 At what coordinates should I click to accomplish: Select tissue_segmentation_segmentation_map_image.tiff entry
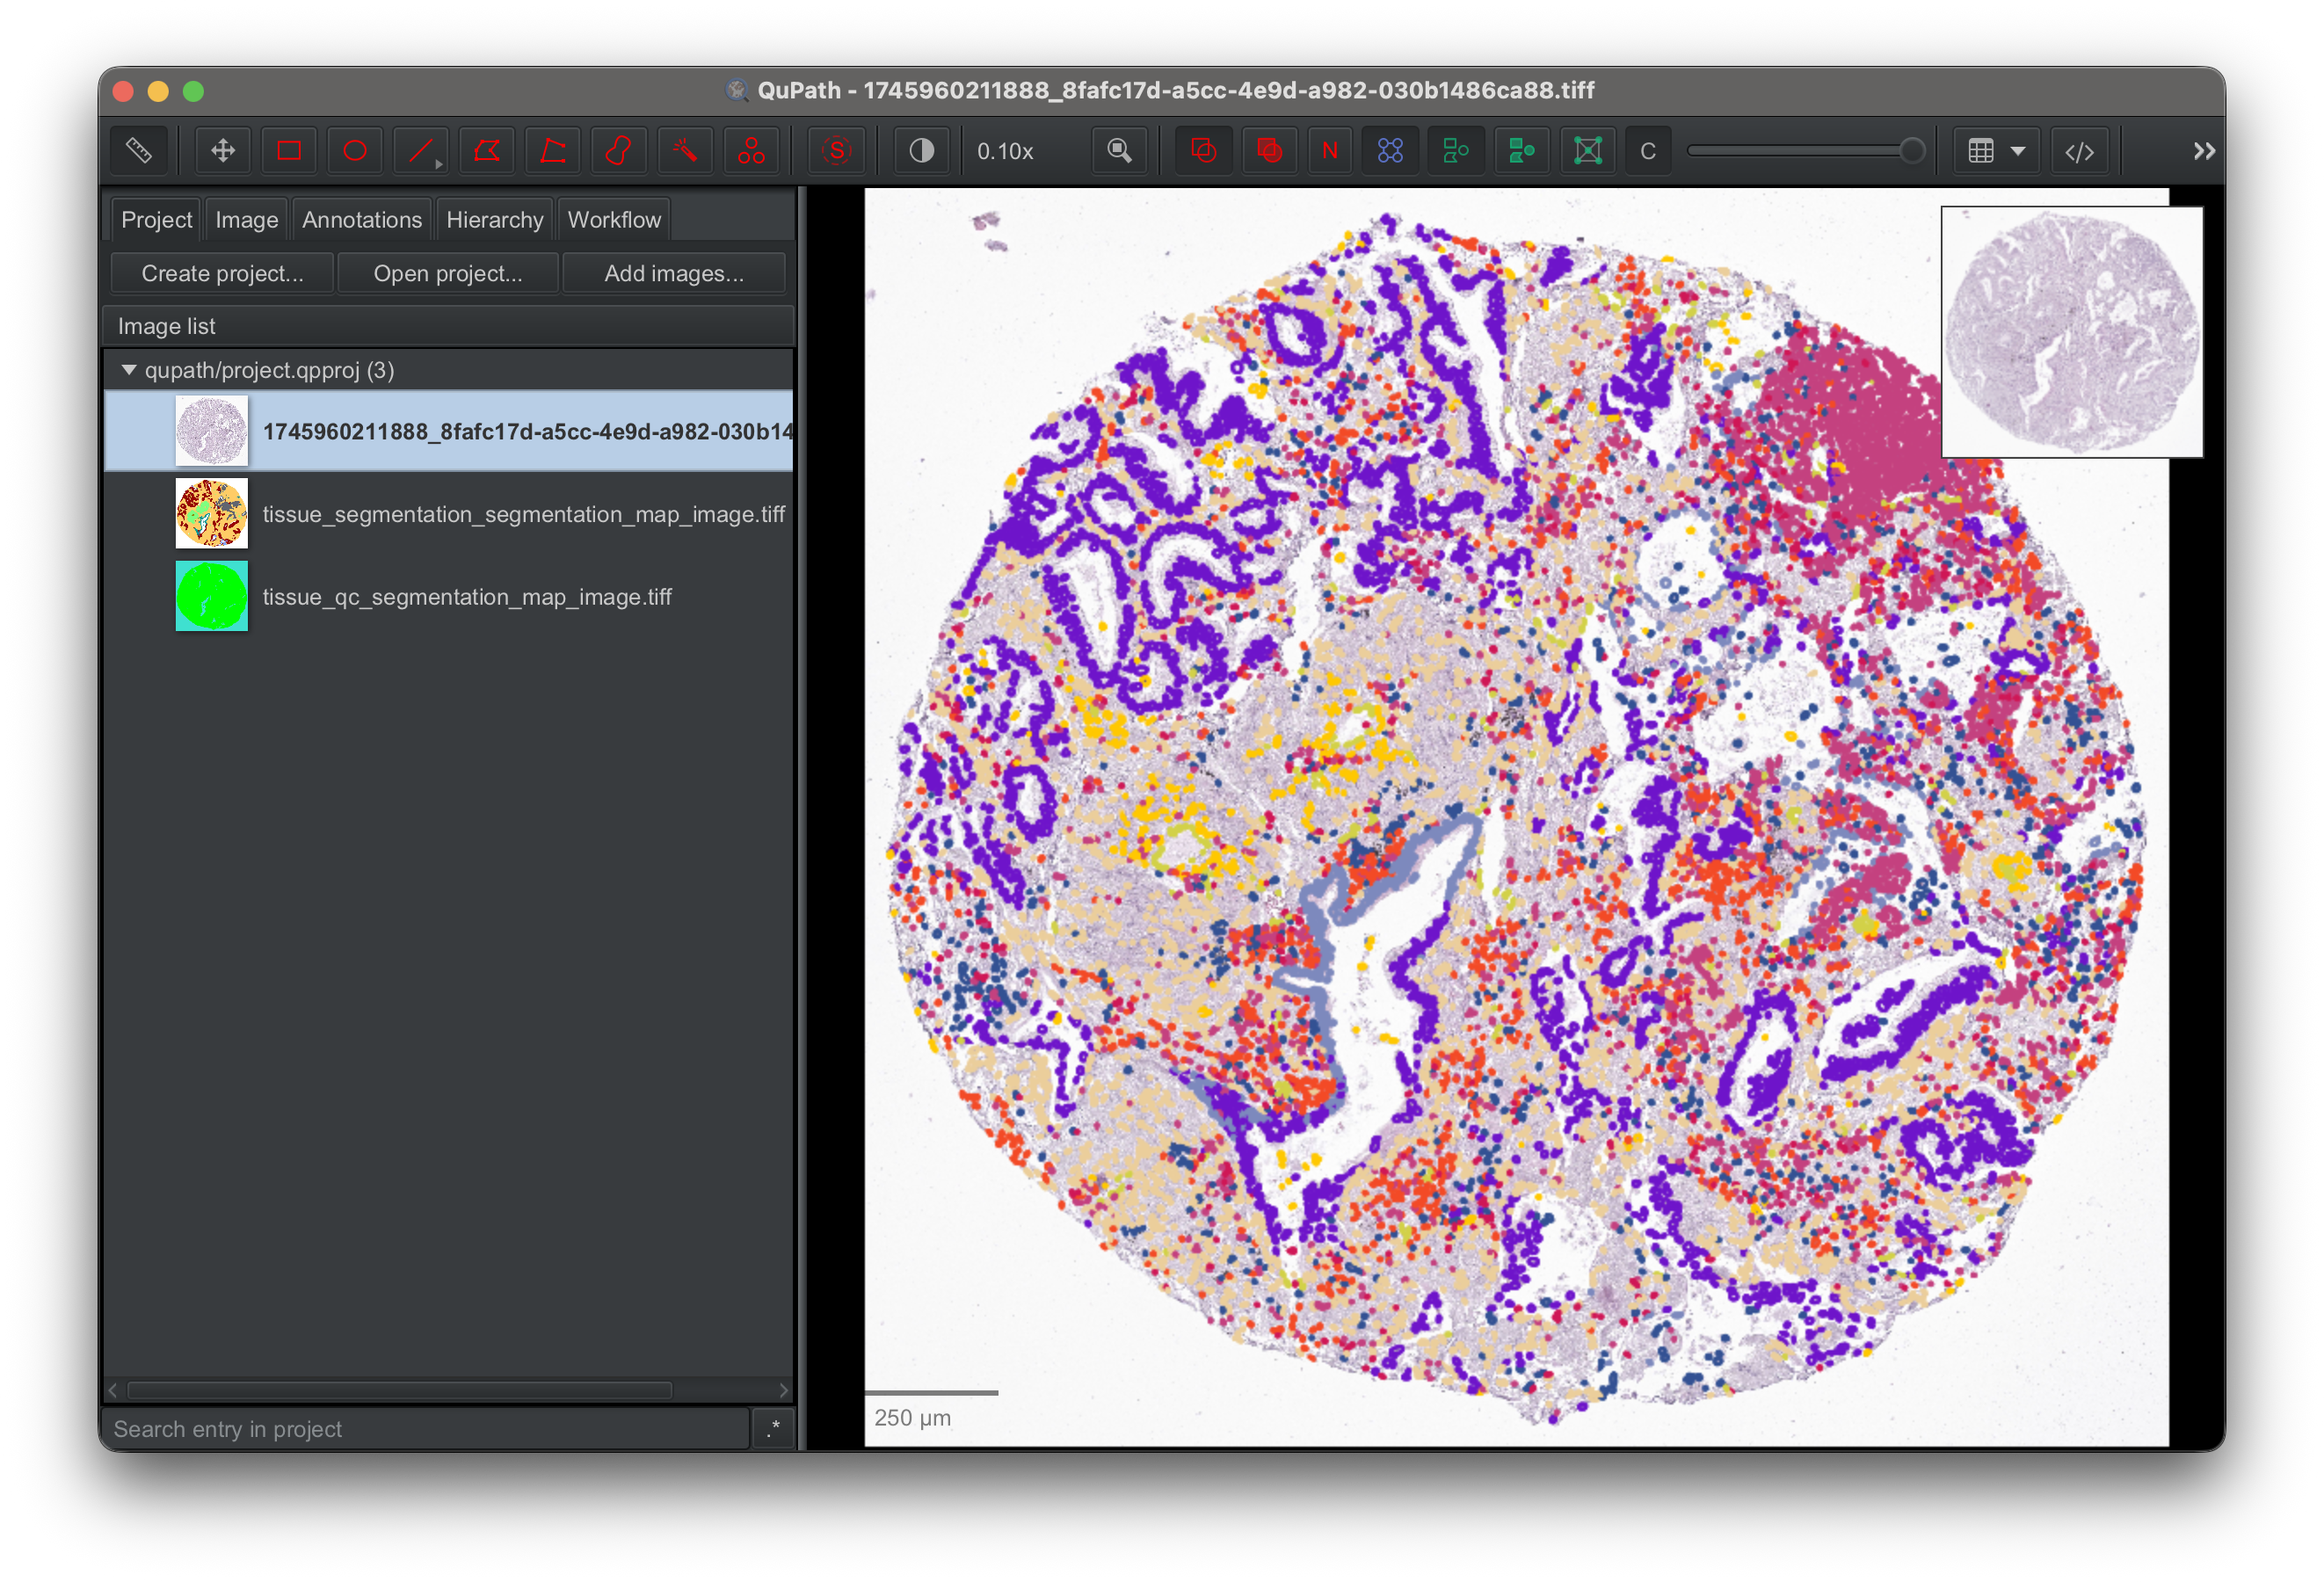pos(449,514)
